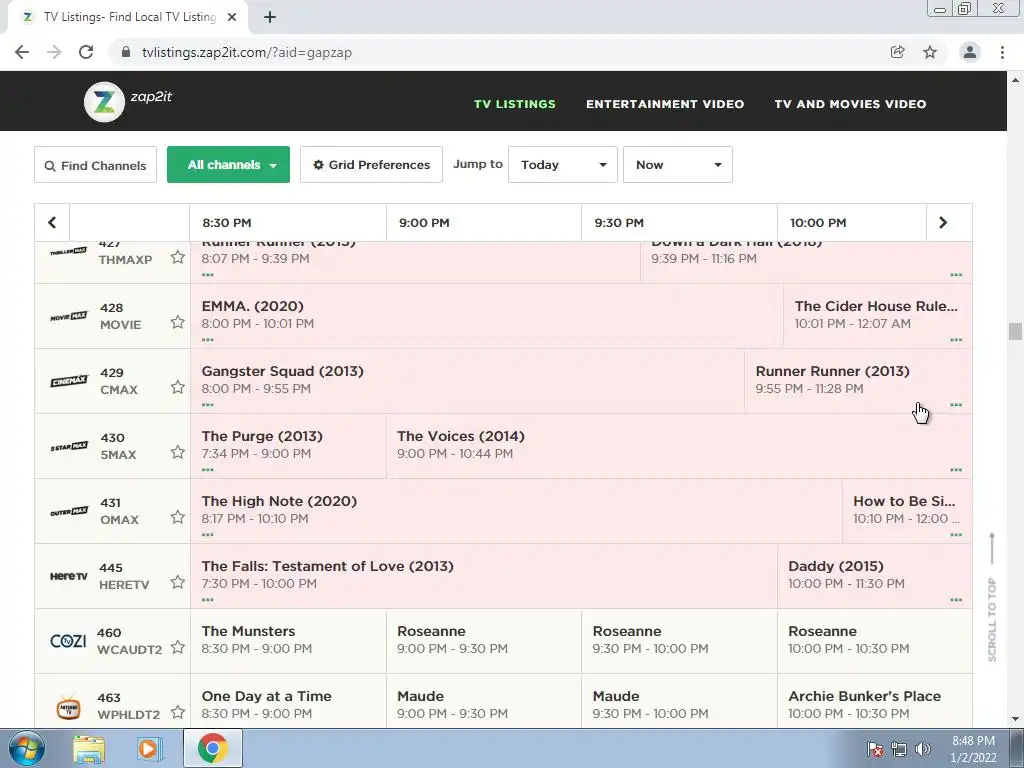Click the COZI TV channel logo

click(x=68, y=641)
